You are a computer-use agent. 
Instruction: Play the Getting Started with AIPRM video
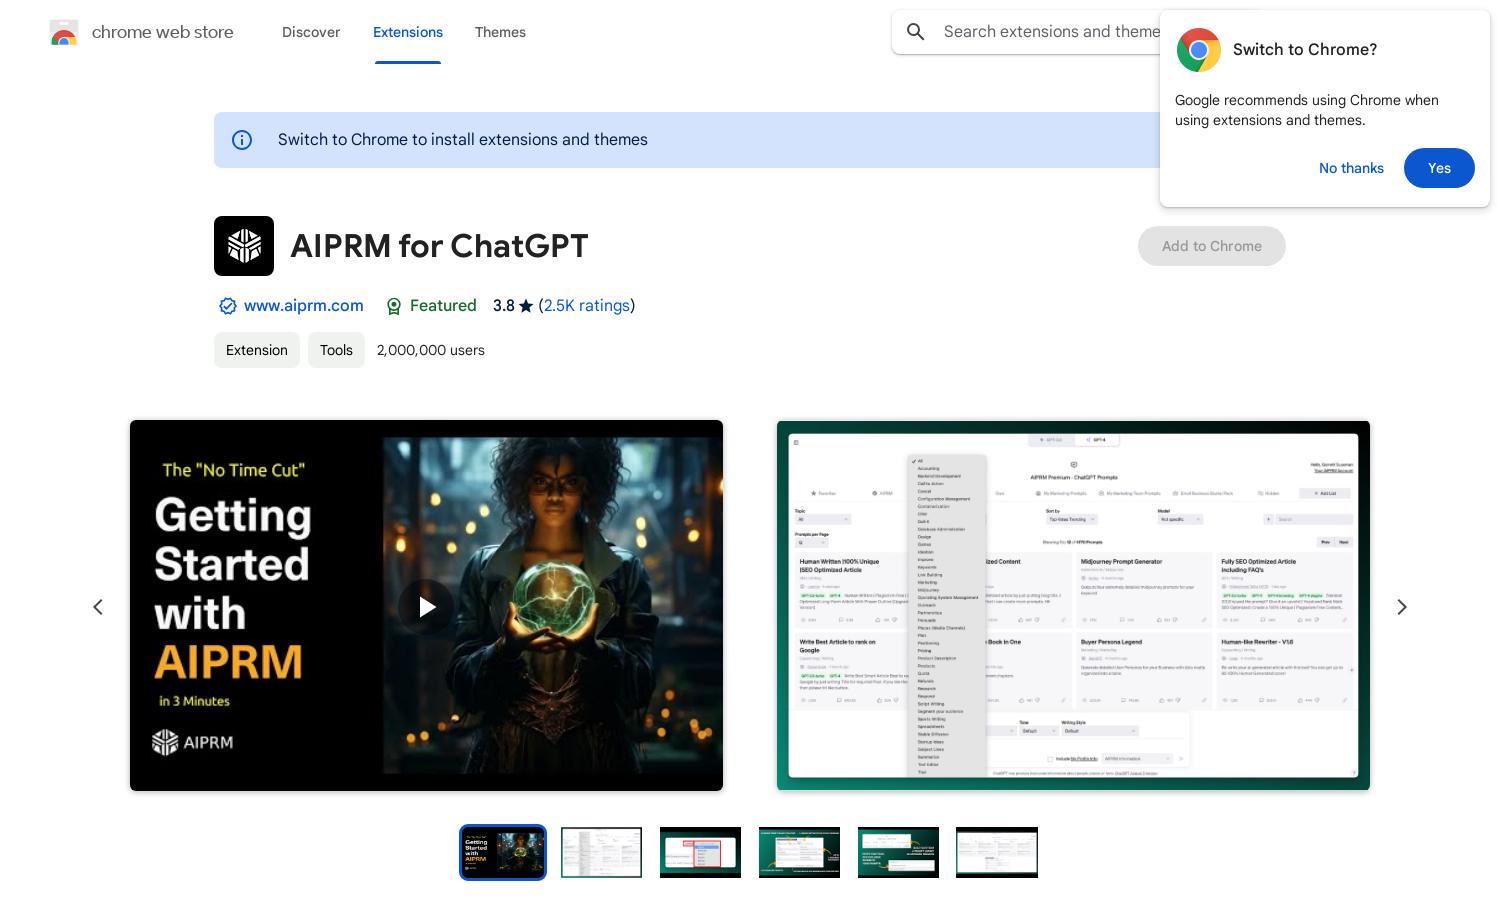426,606
